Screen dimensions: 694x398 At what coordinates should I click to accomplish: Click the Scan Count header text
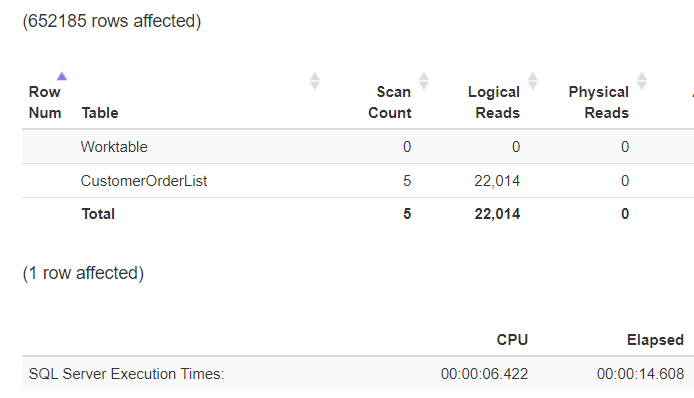[x=390, y=102]
